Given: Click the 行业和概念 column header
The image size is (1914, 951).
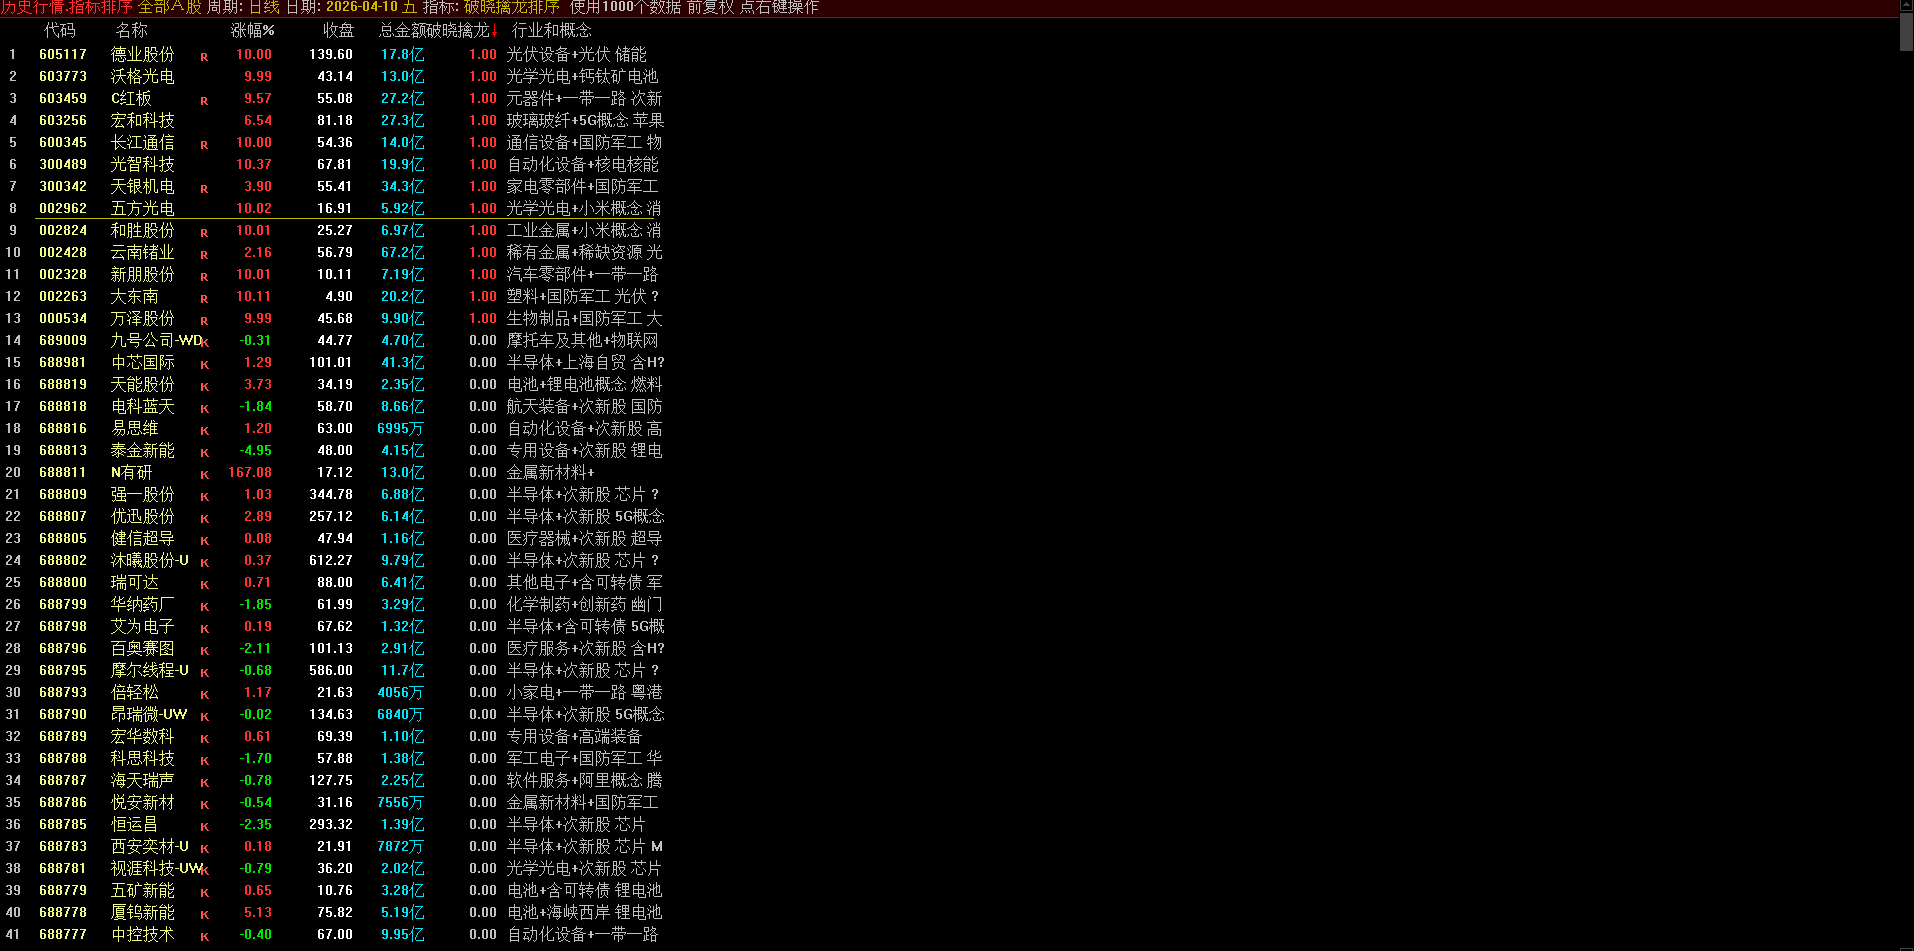Looking at the screenshot, I should pyautogui.click(x=551, y=31).
